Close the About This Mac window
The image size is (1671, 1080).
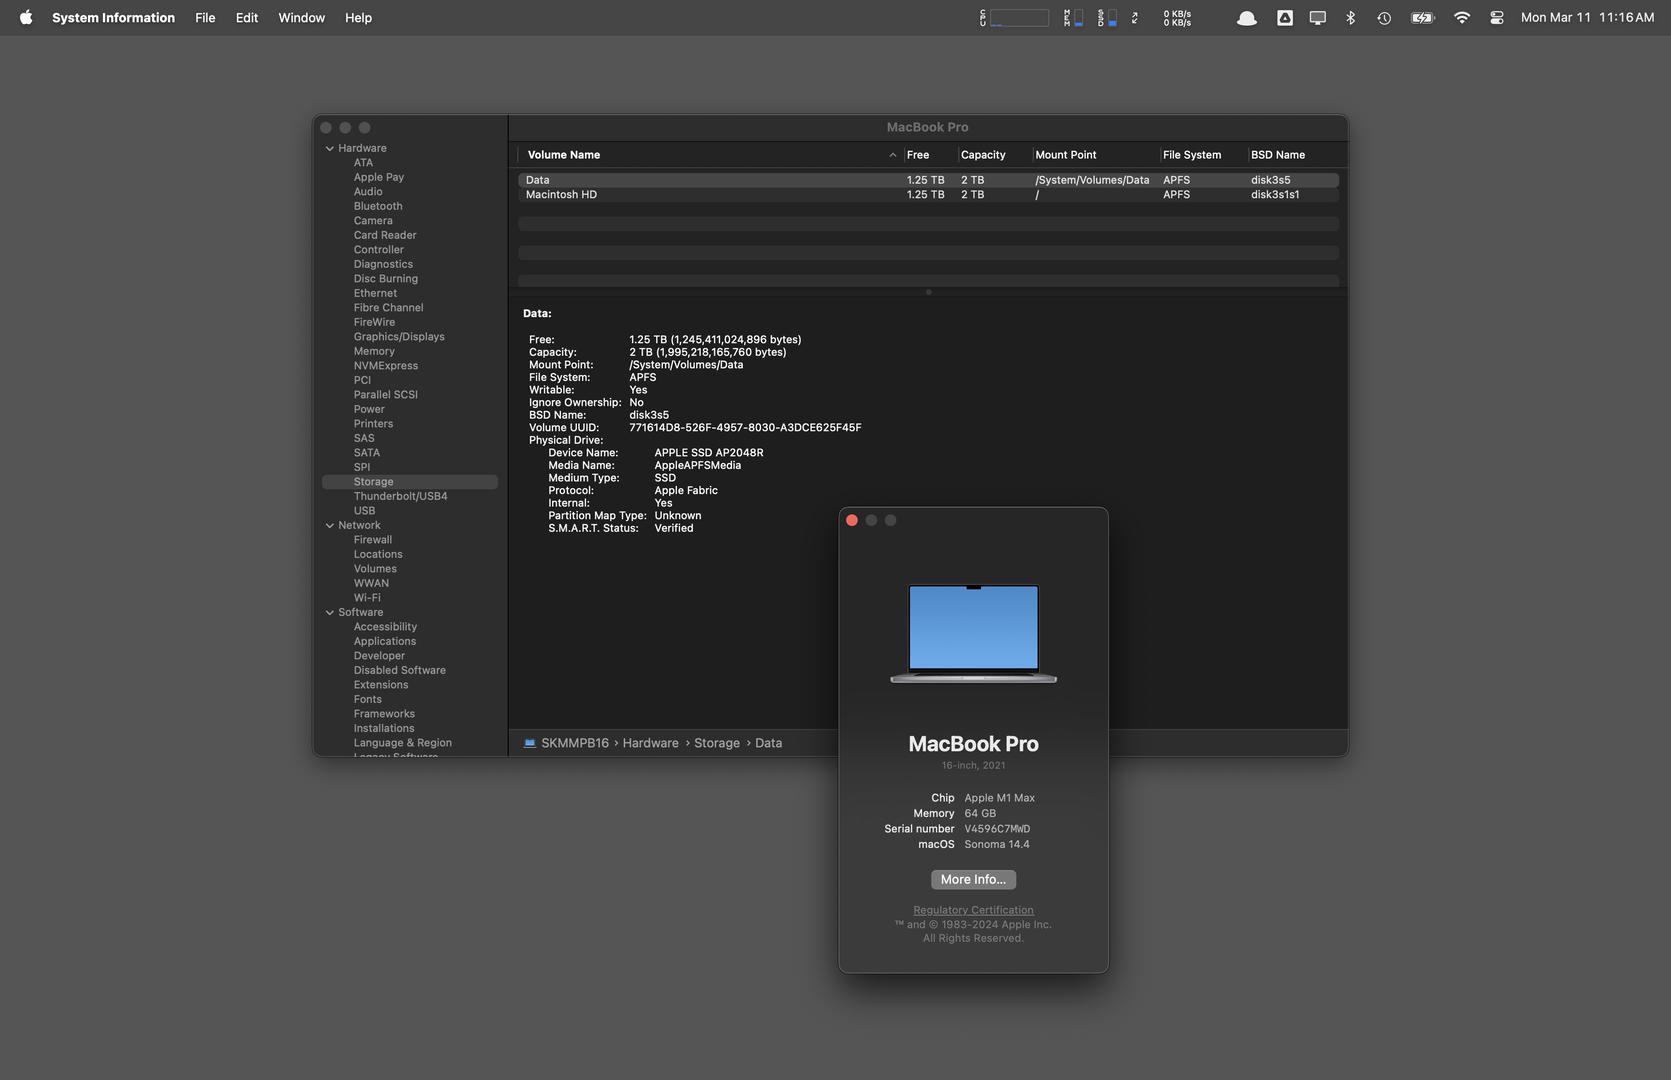click(852, 520)
